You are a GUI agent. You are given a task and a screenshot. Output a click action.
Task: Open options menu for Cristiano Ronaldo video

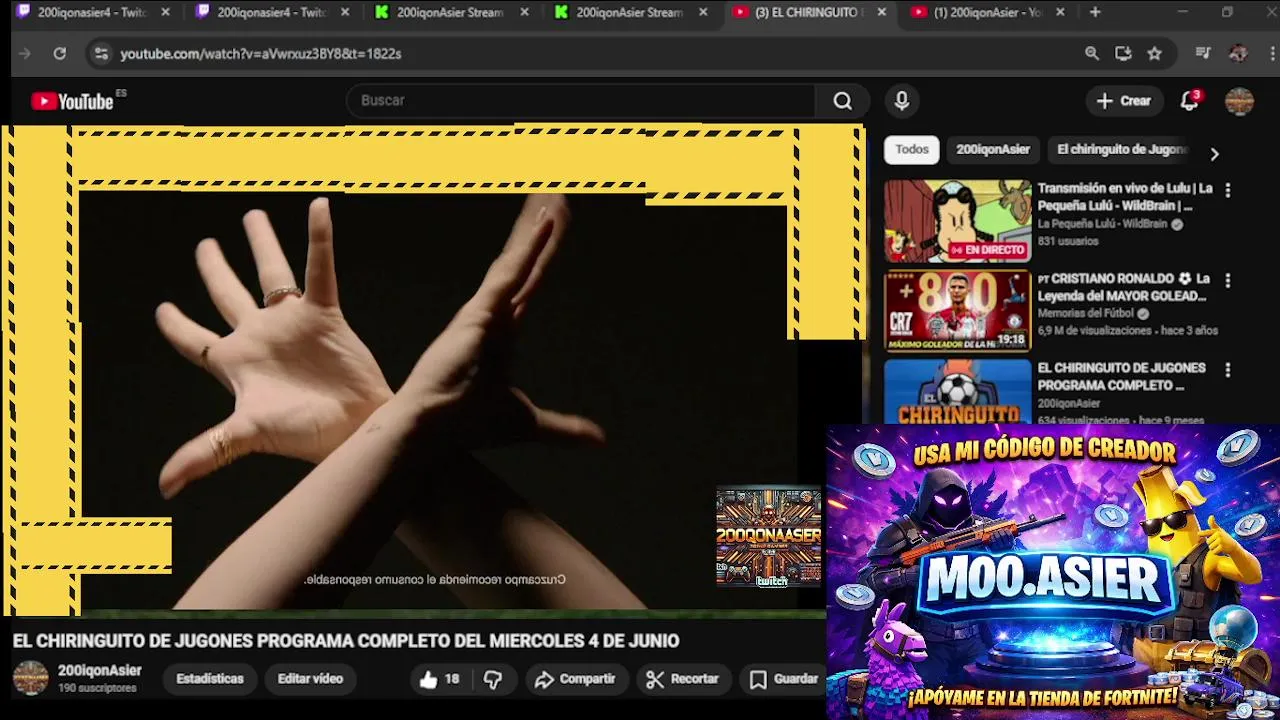click(1228, 281)
